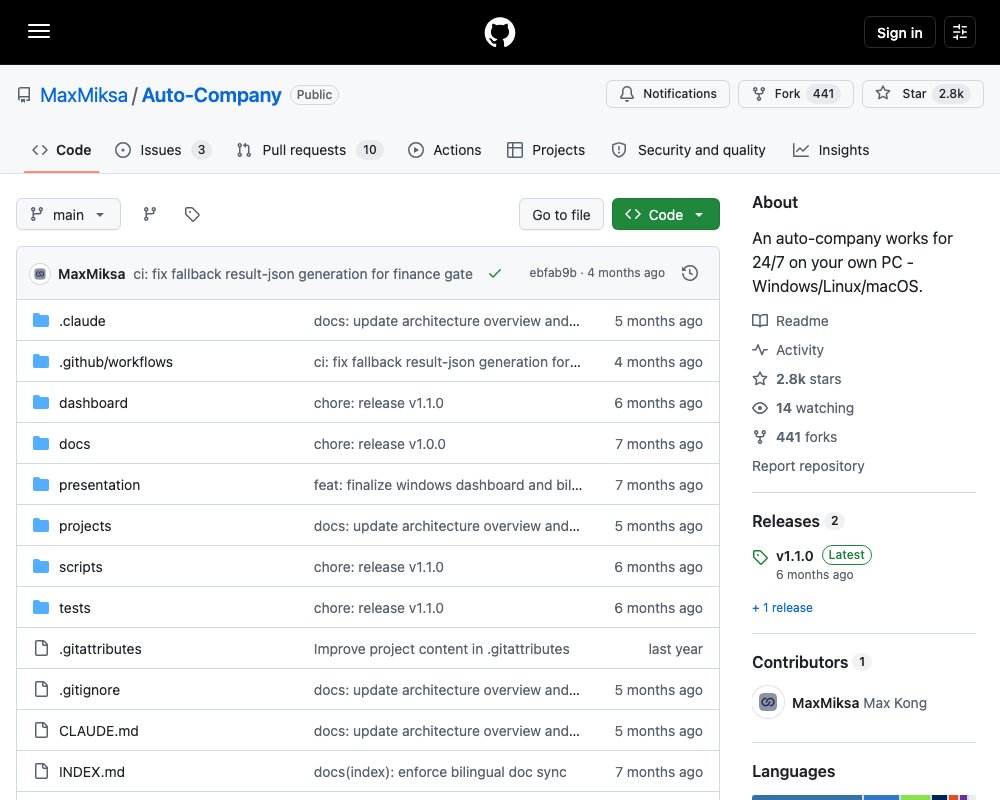Open docs commit 'chore: release v1.0.0'

pyautogui.click(x=379, y=444)
